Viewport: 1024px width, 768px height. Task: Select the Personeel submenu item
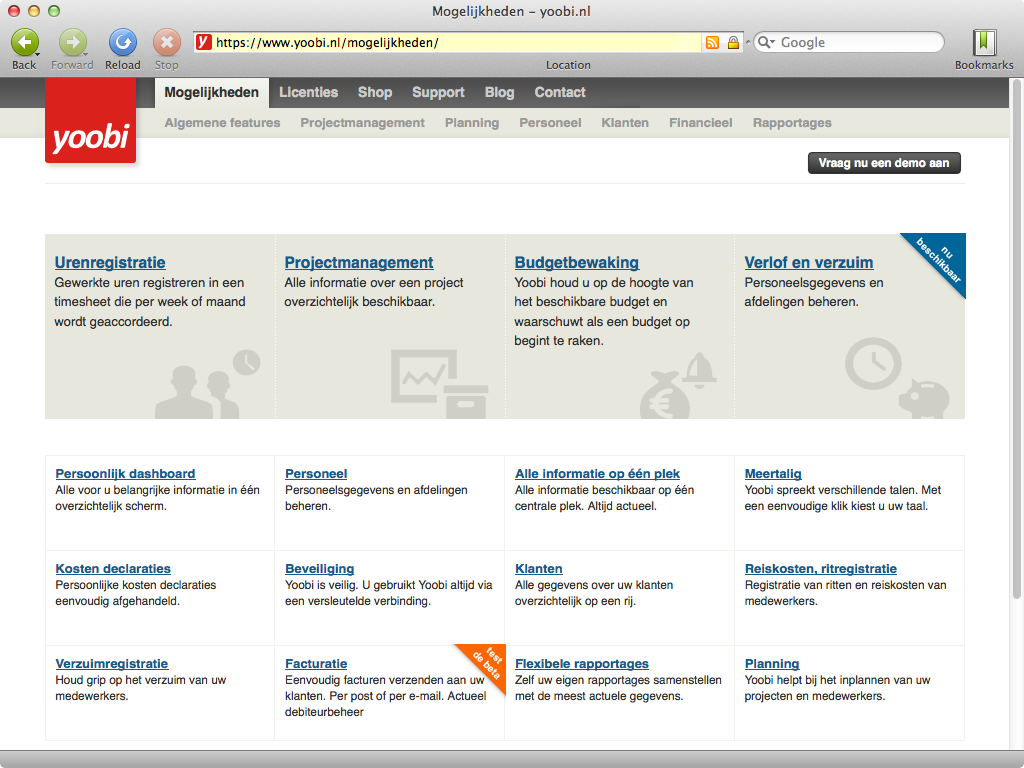click(x=550, y=123)
